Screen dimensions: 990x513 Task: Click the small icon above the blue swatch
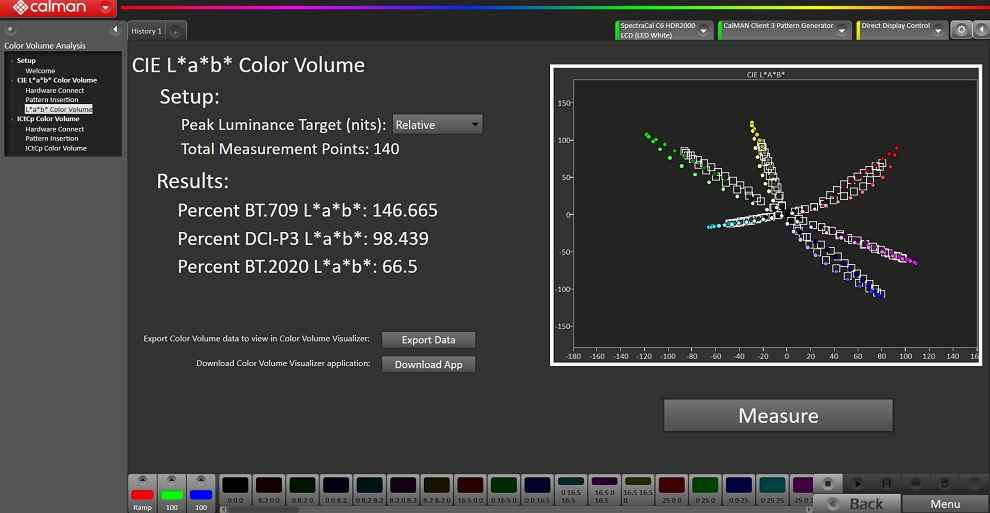pos(201,480)
